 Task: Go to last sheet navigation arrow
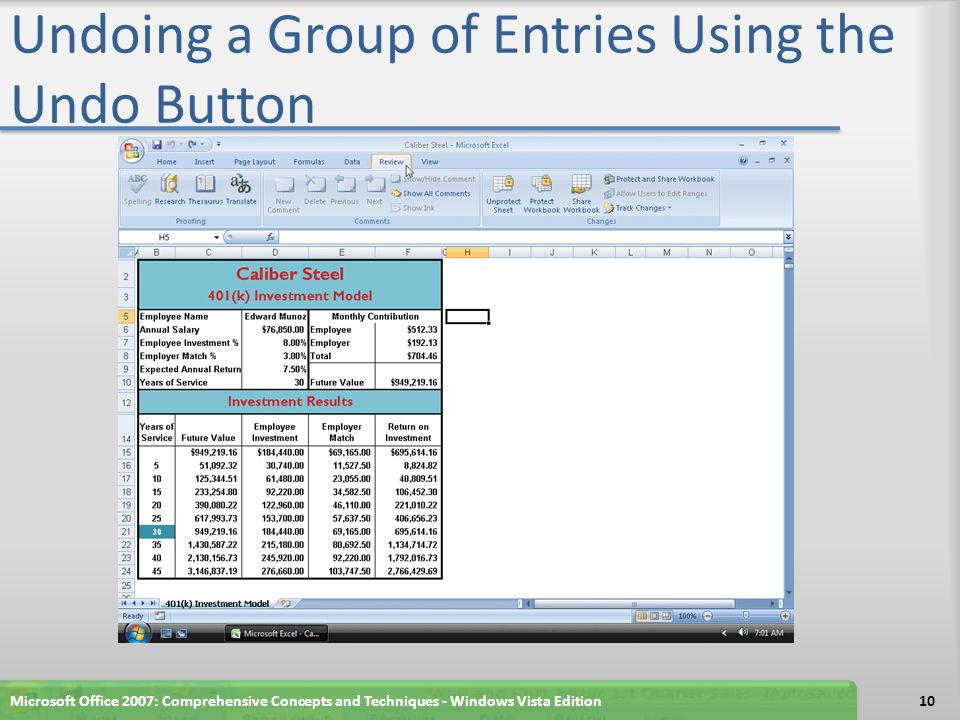[153, 604]
